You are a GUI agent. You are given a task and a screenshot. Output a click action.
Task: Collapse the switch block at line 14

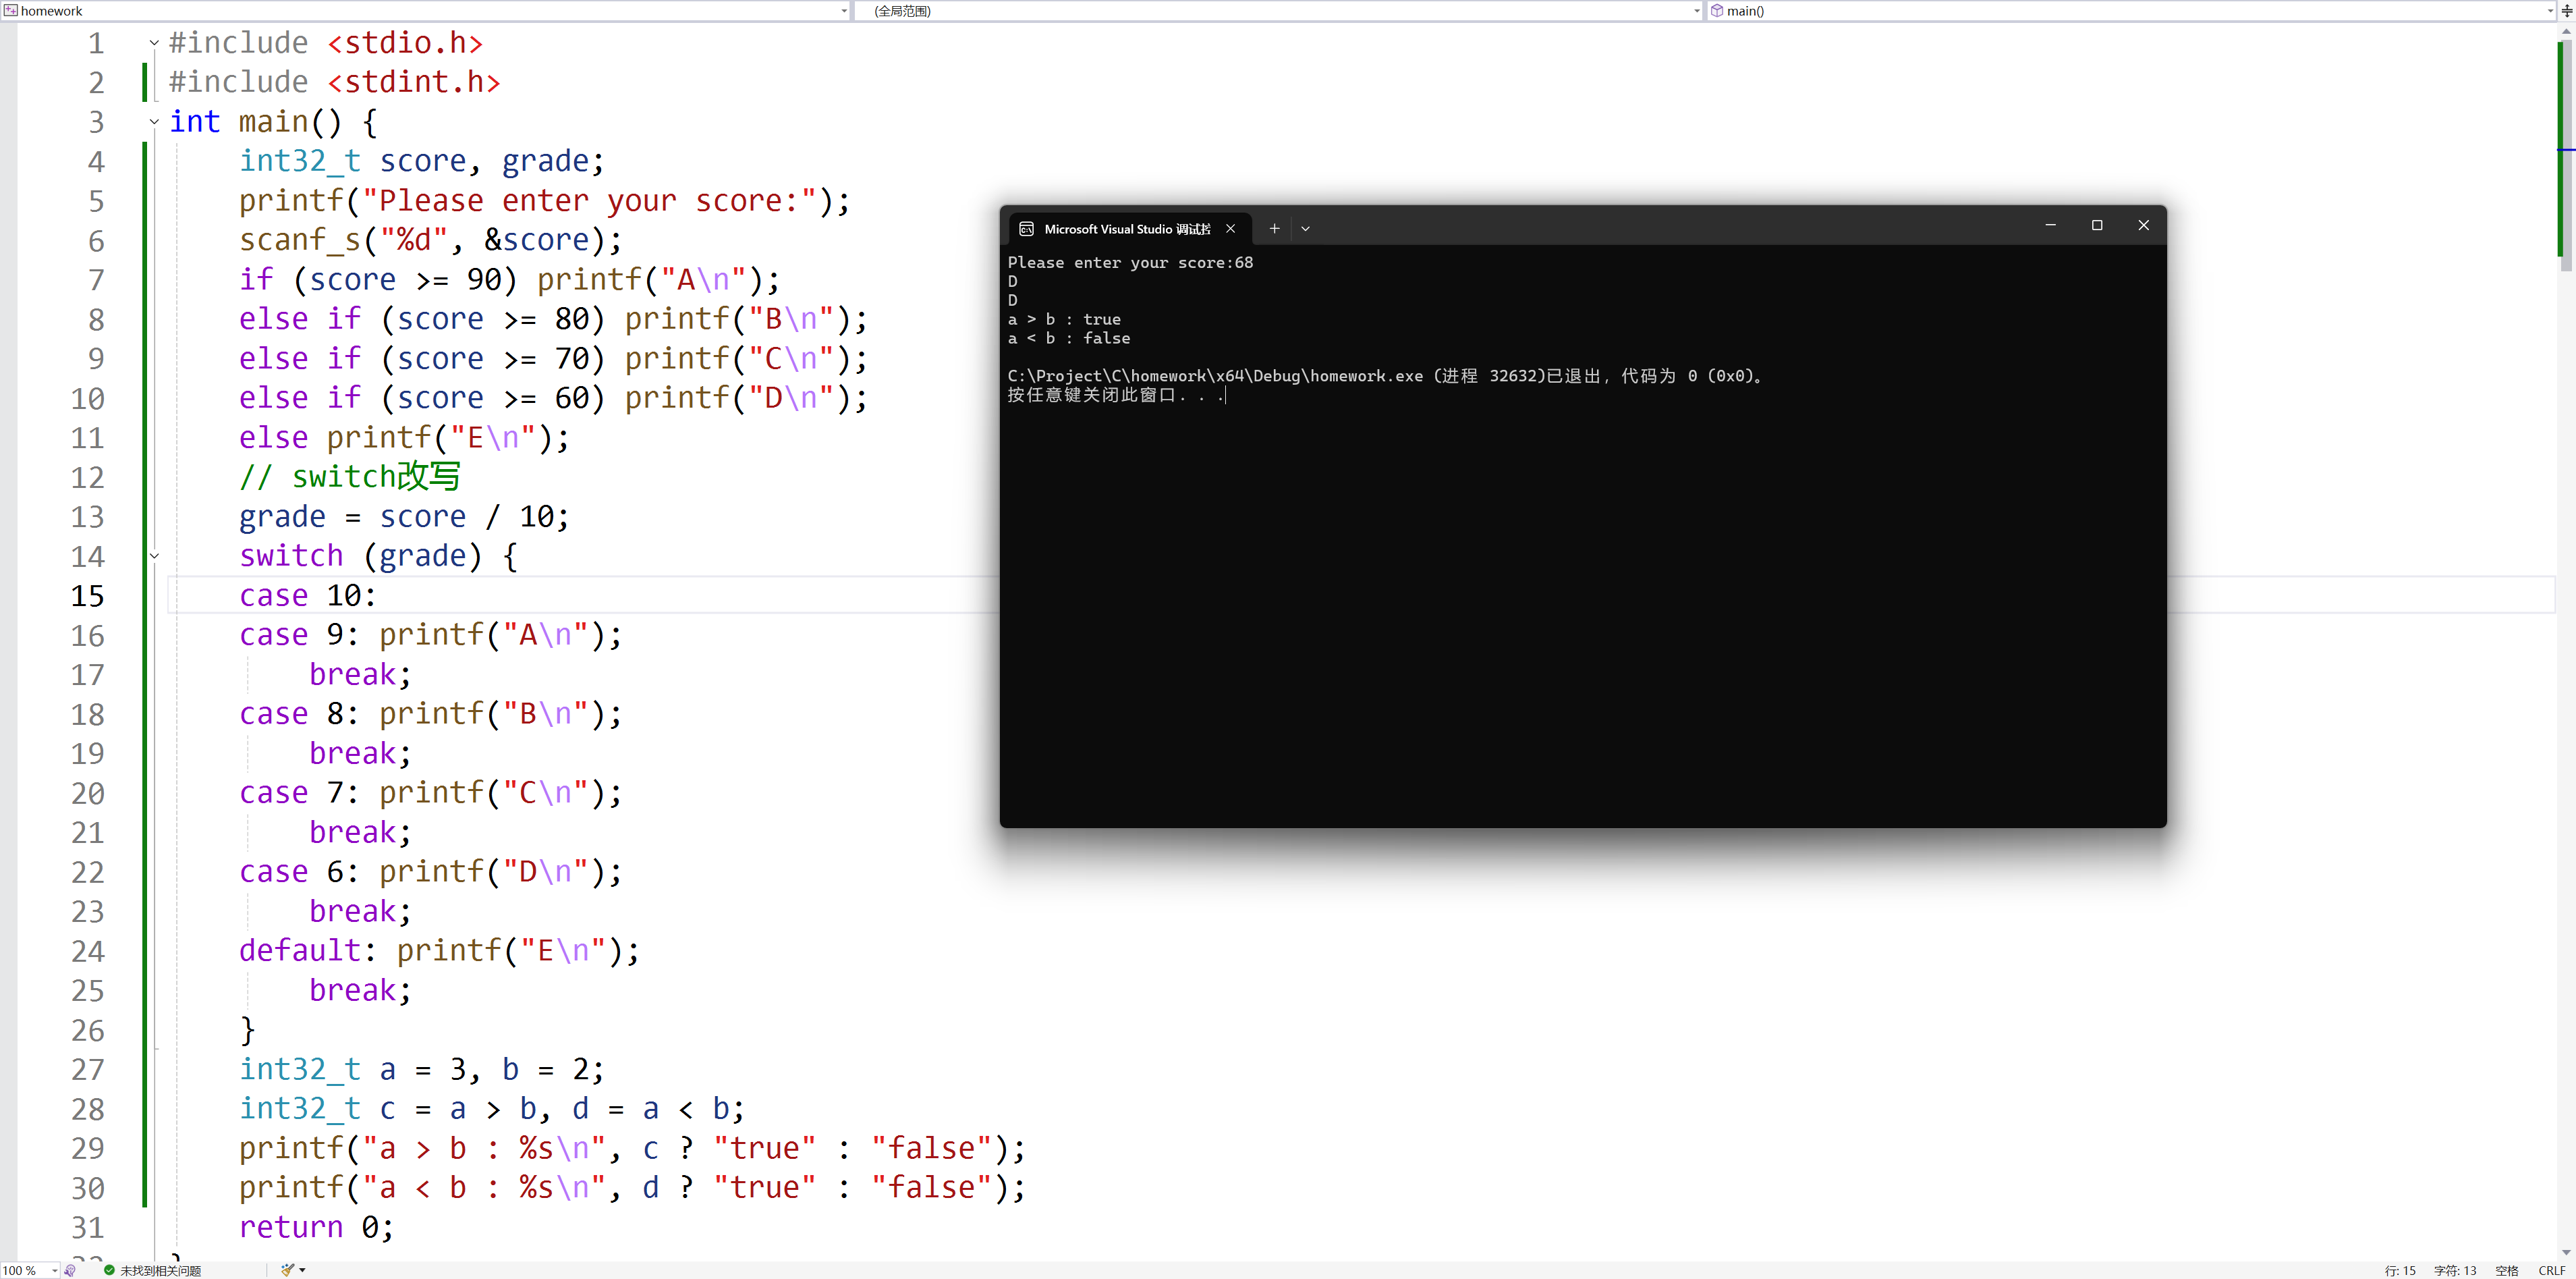coord(154,556)
